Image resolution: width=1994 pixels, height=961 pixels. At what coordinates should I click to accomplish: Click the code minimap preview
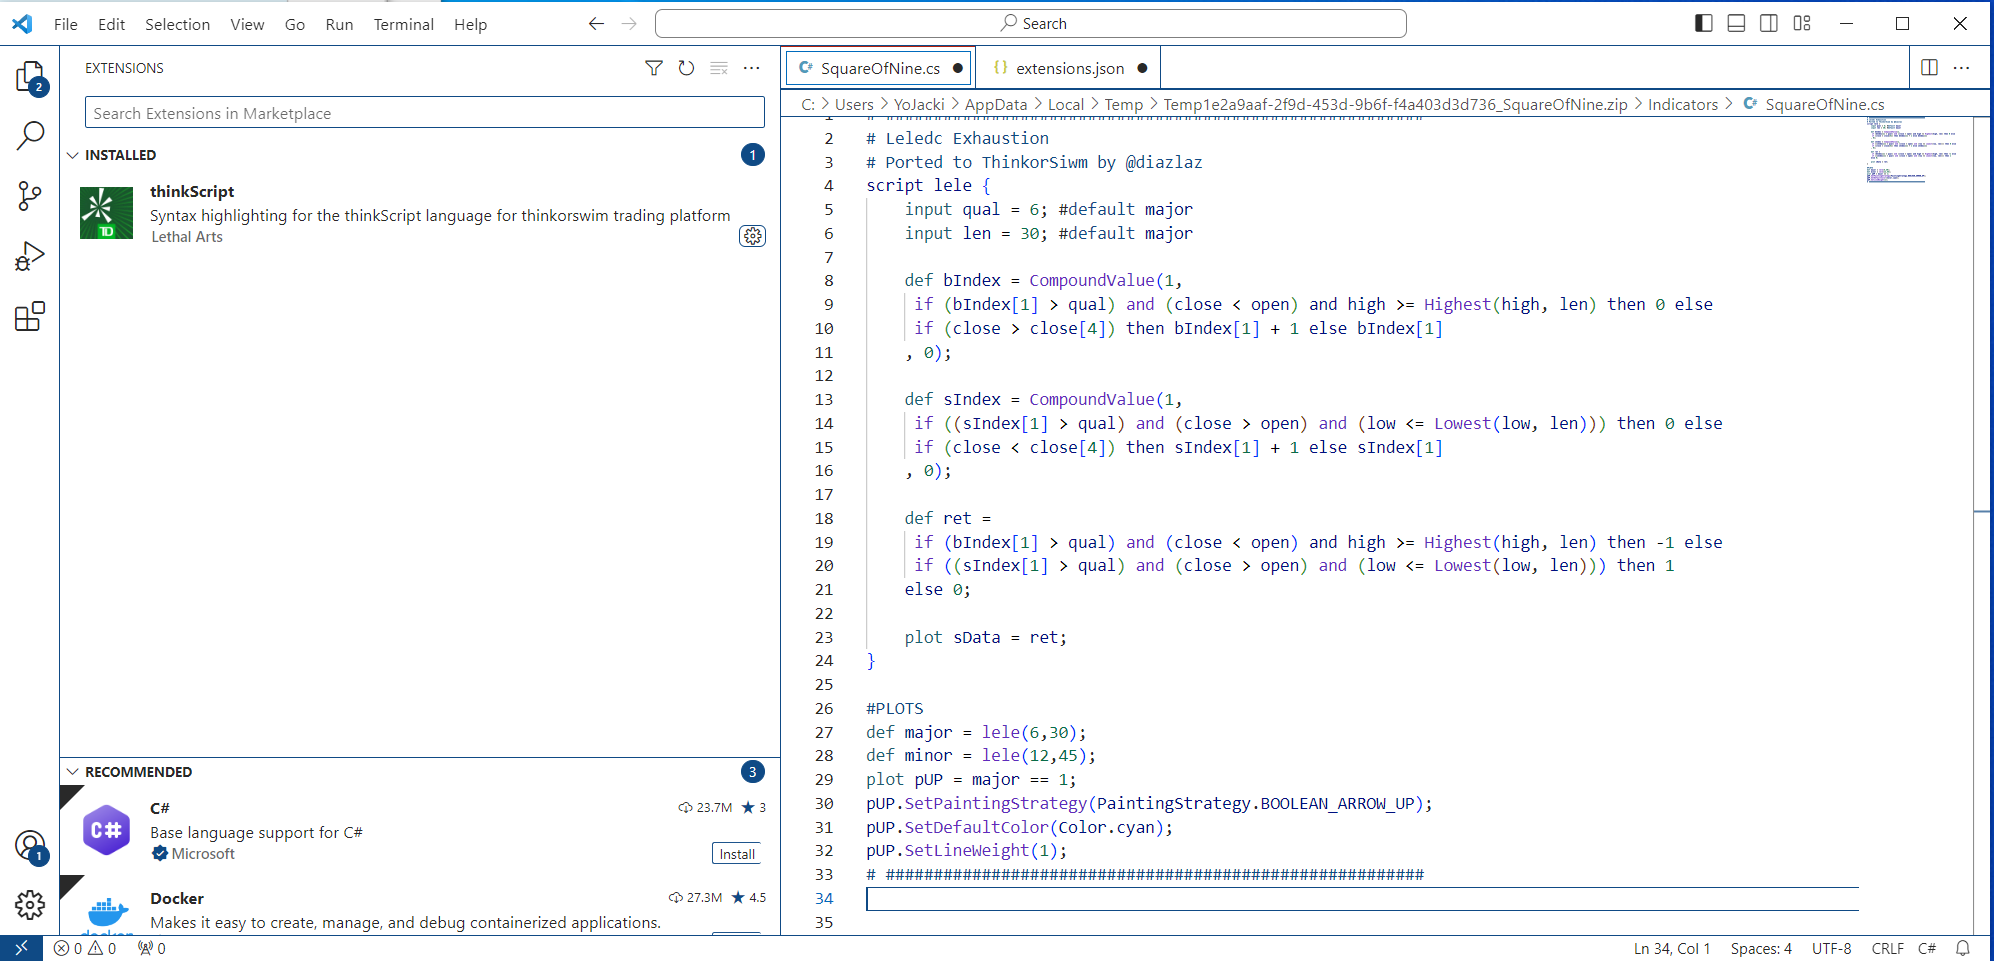(x=1911, y=150)
